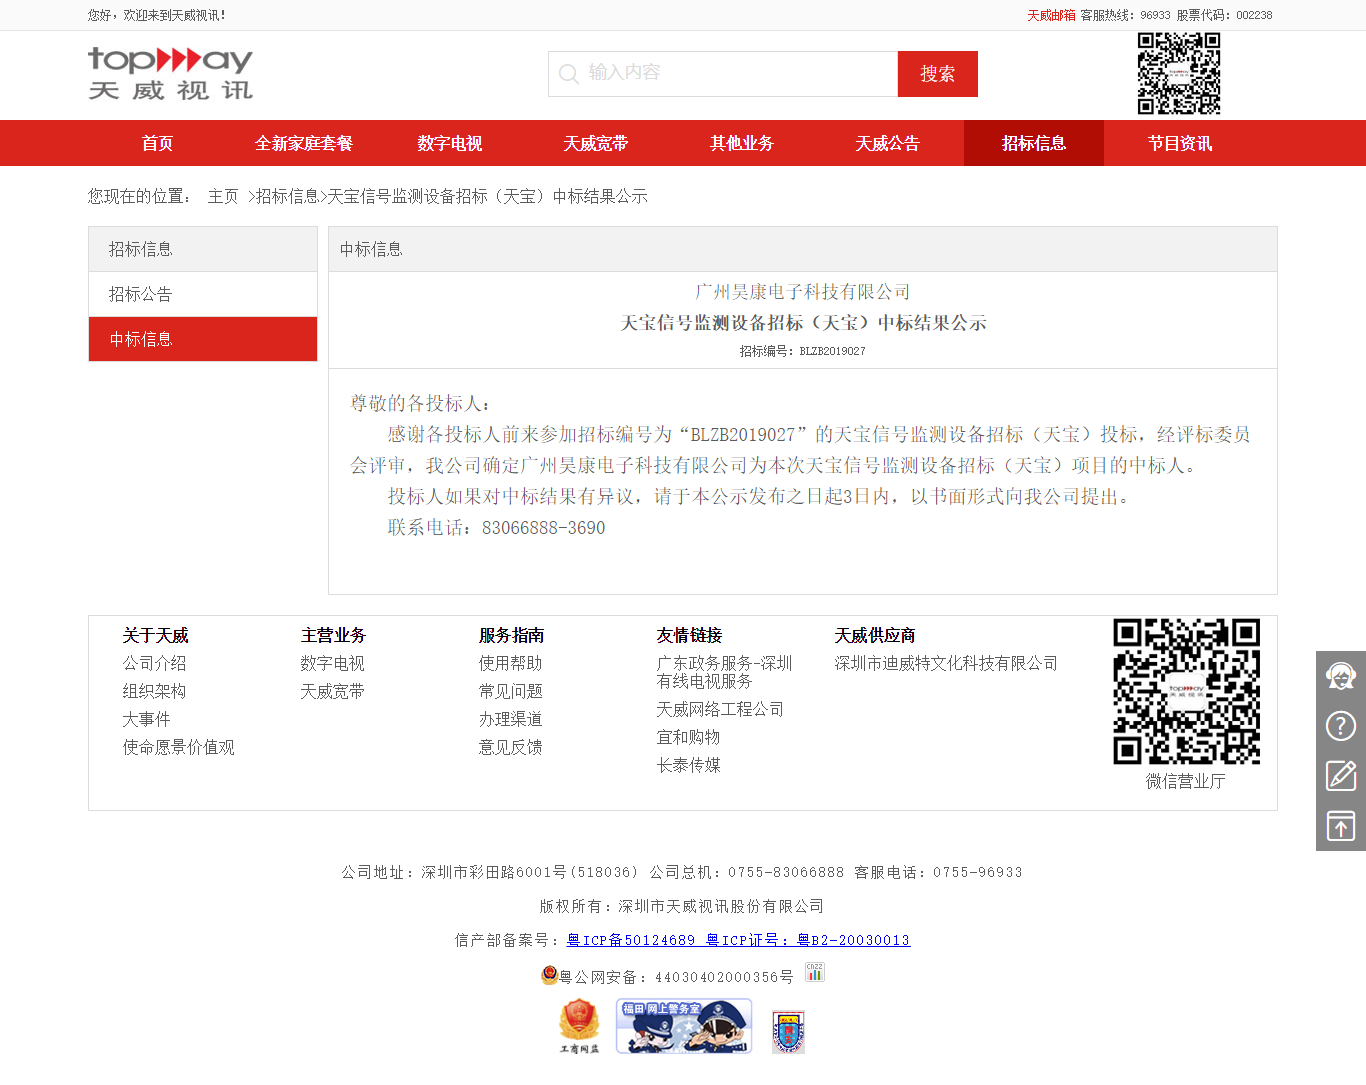
Task: Click the 使用帮助 footer link
Action: coord(511,663)
